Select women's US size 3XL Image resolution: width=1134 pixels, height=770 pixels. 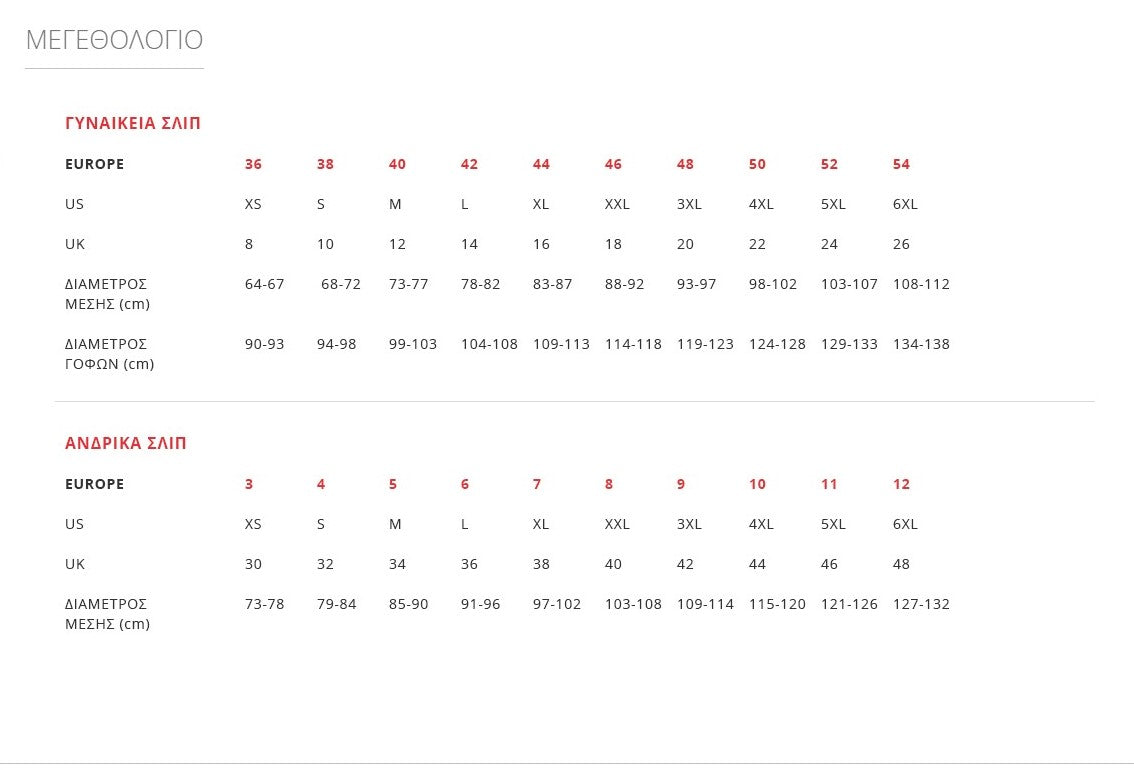coord(689,205)
